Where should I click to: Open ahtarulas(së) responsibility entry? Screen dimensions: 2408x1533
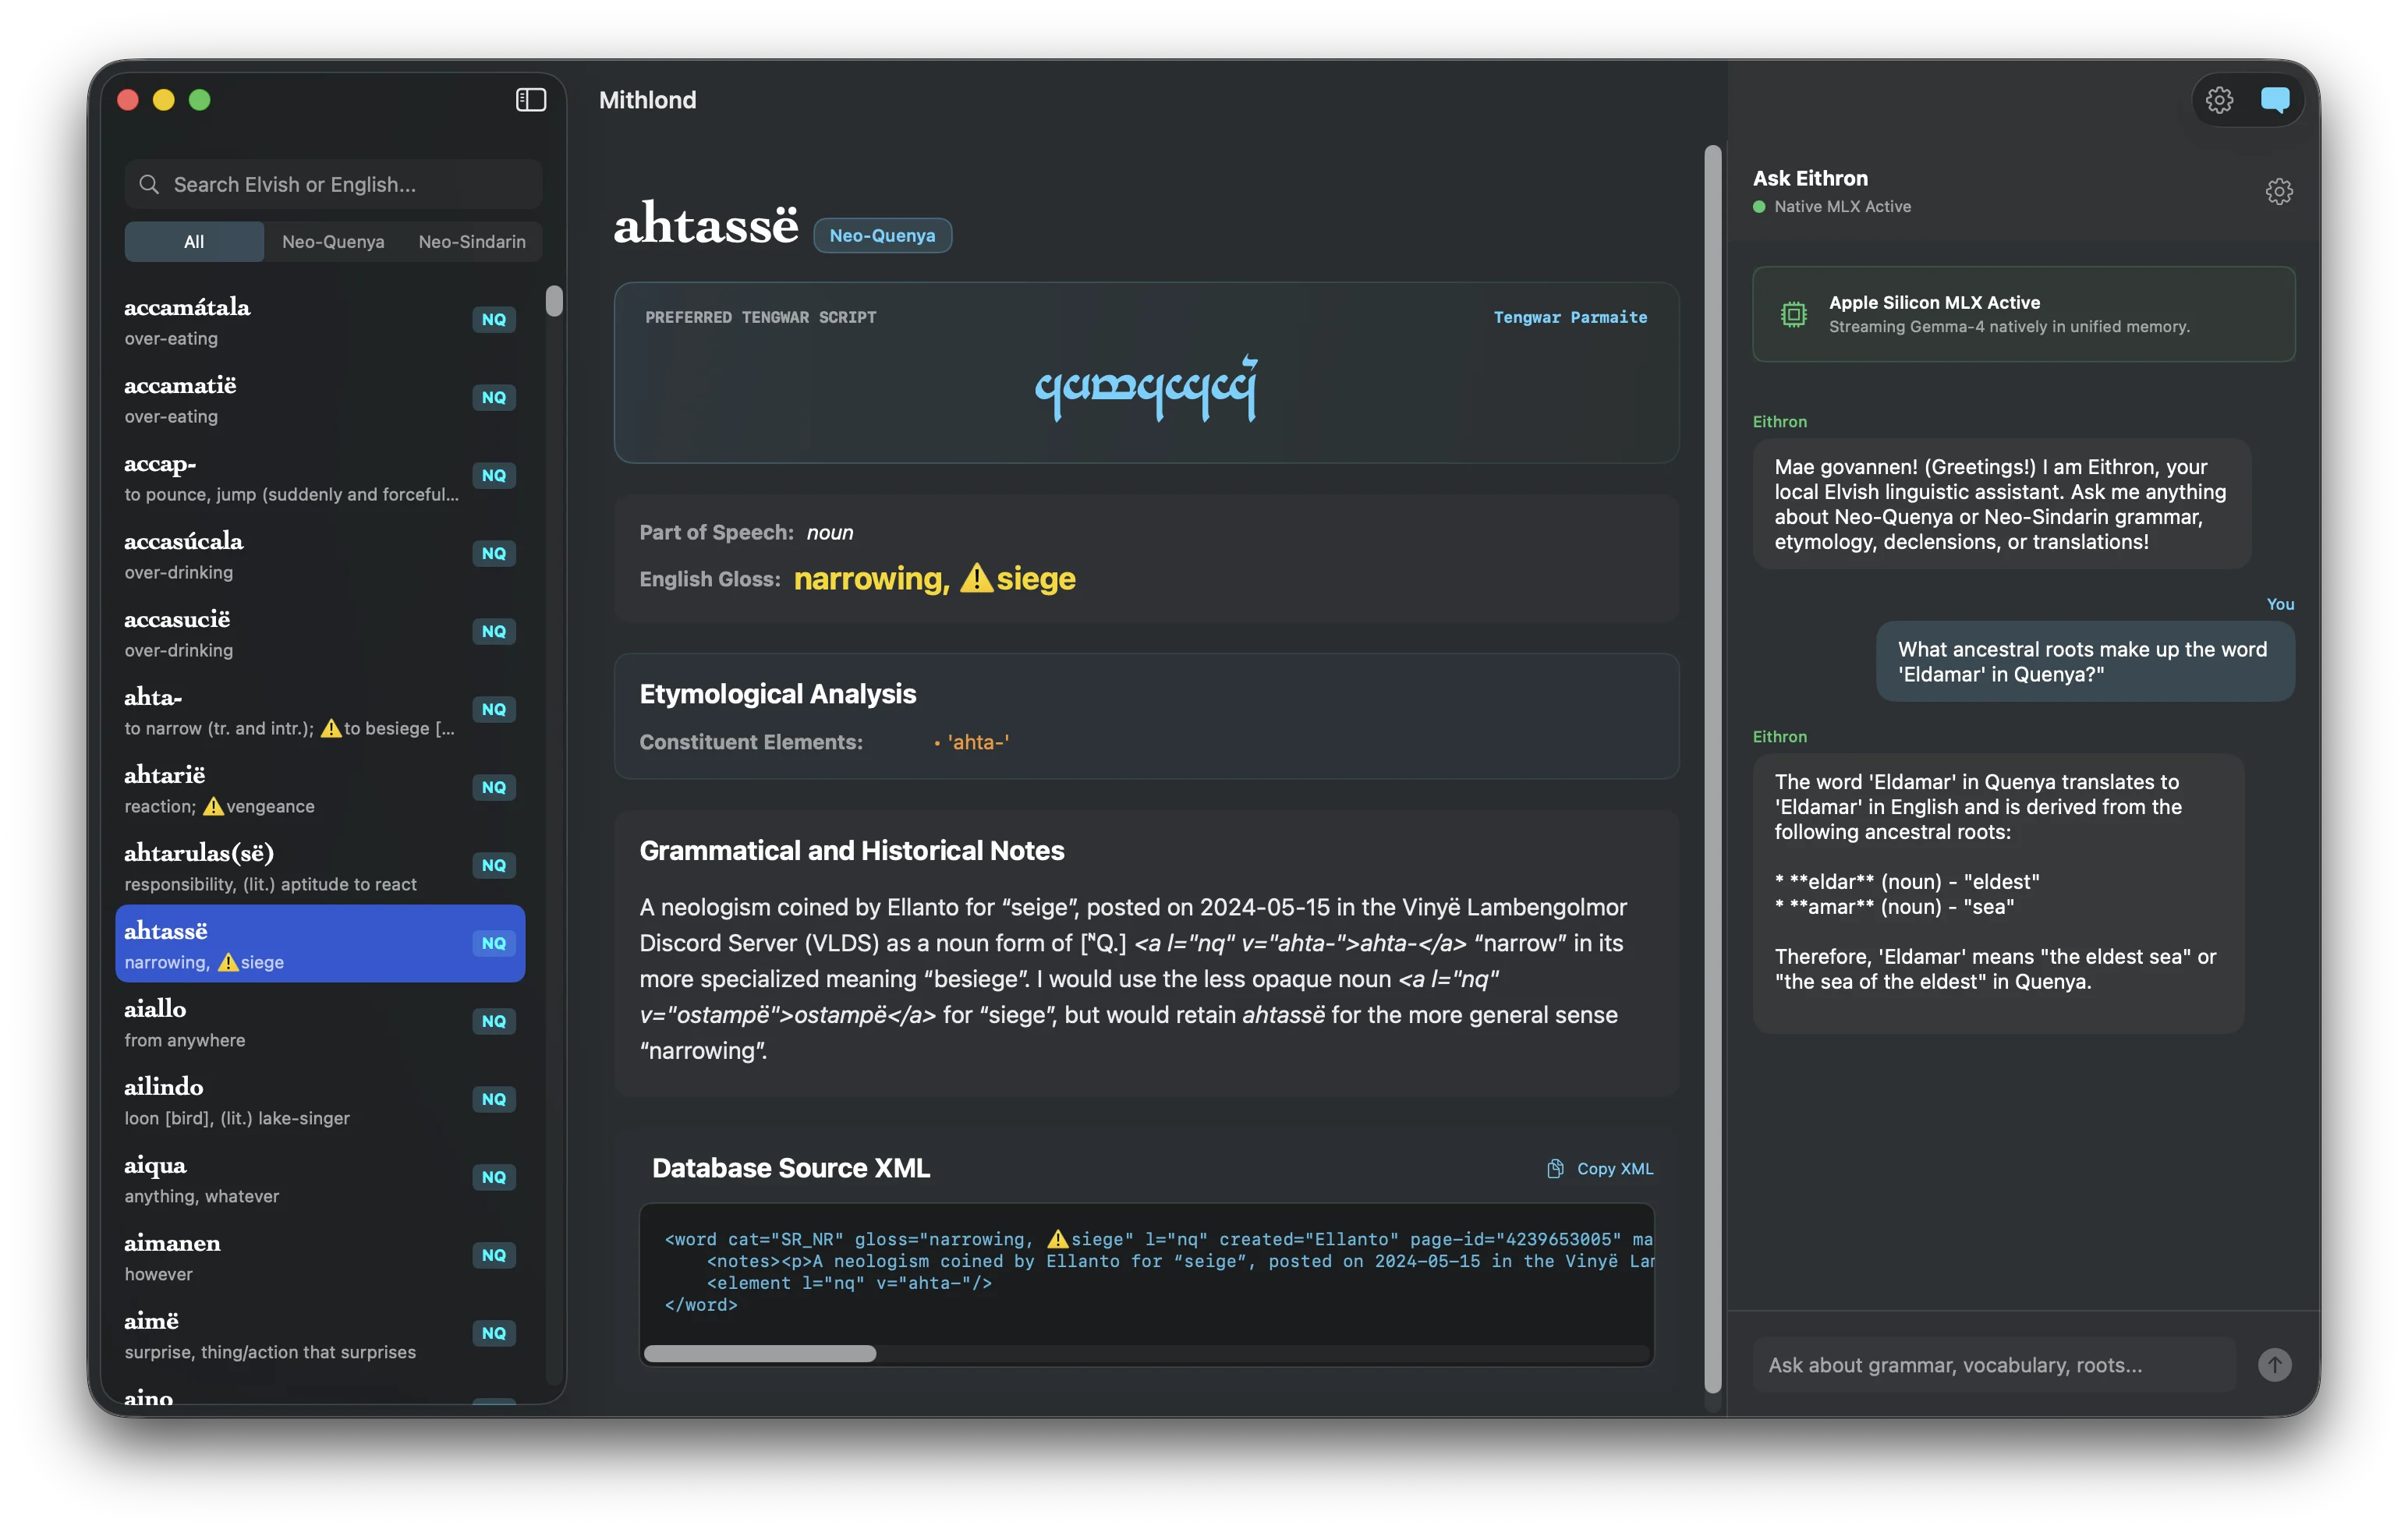point(320,867)
